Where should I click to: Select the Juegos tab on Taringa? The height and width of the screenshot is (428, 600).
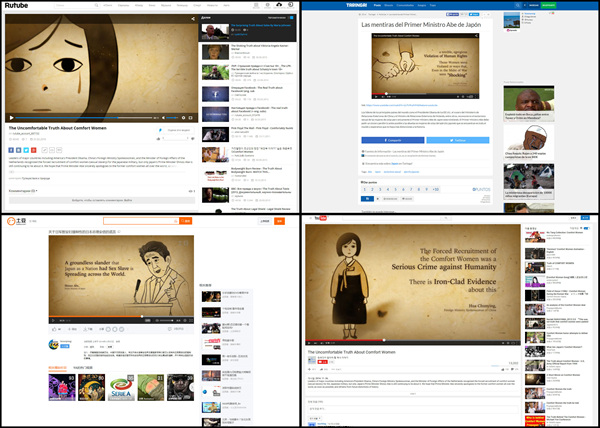coord(422,5)
